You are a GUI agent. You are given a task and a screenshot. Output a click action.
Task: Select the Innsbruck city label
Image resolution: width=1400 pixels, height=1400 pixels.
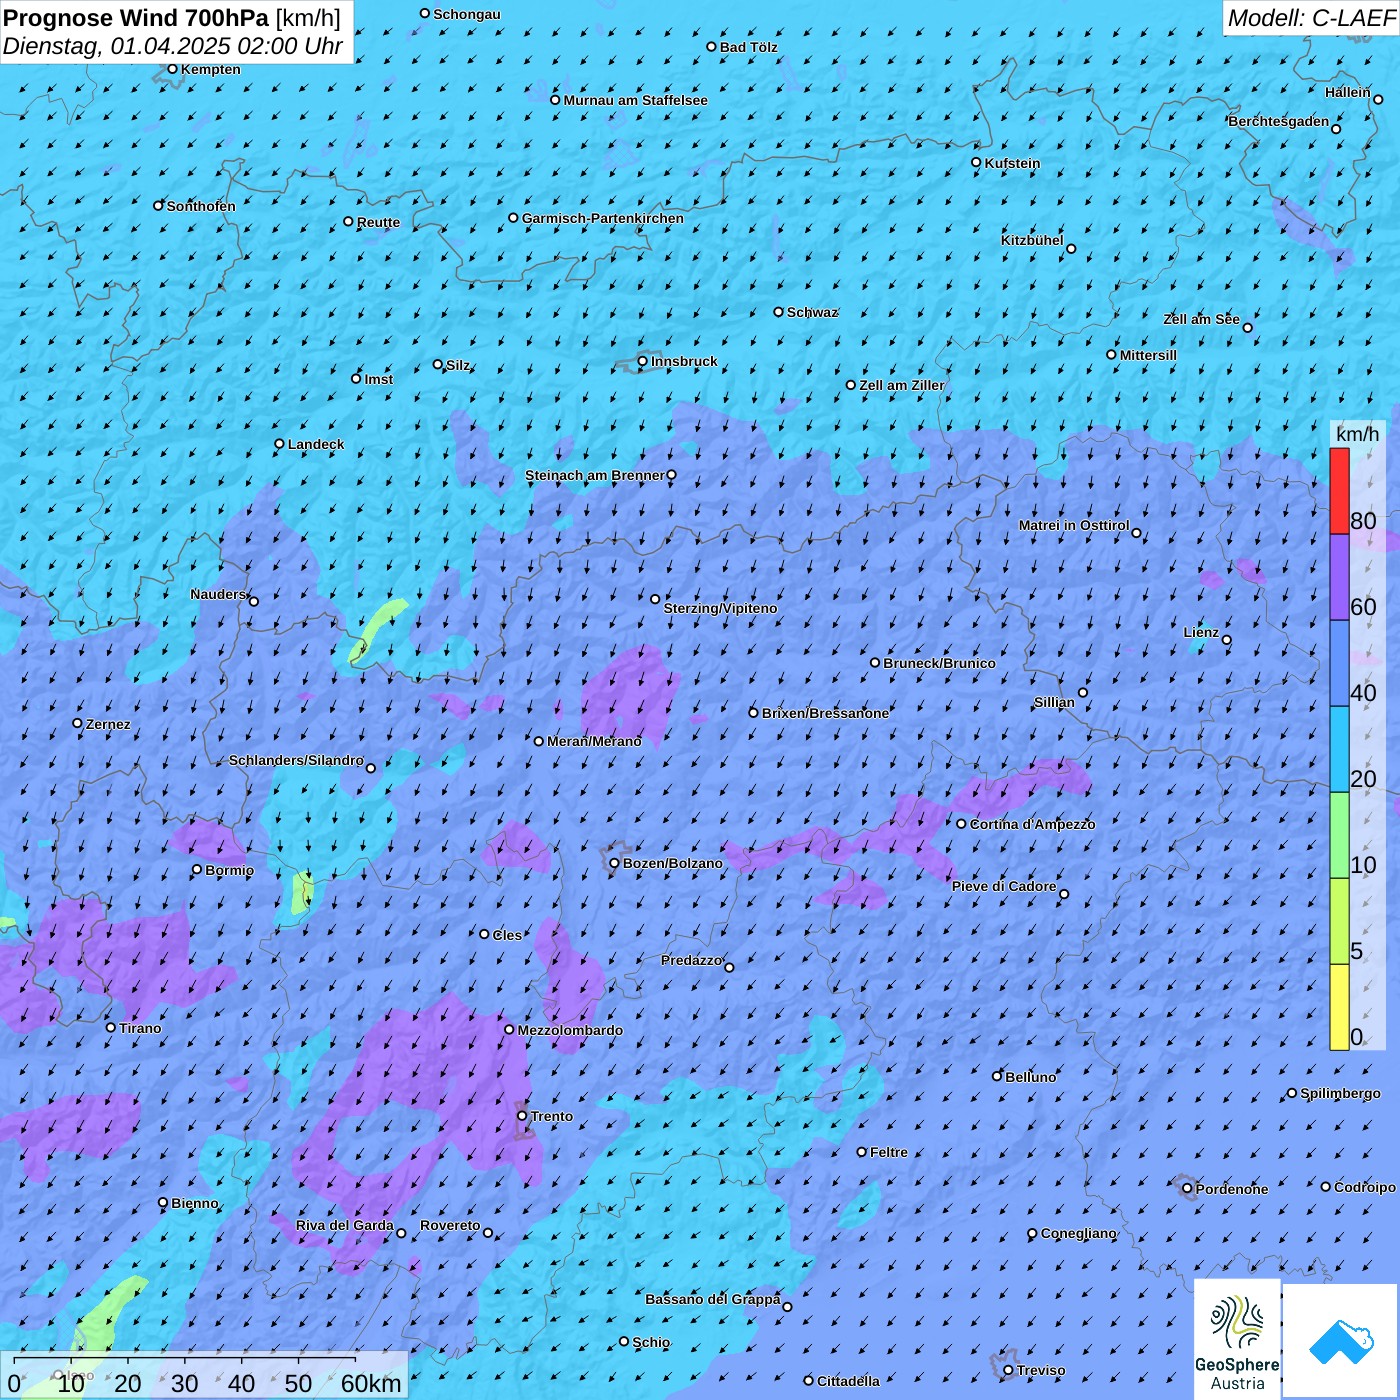point(684,361)
